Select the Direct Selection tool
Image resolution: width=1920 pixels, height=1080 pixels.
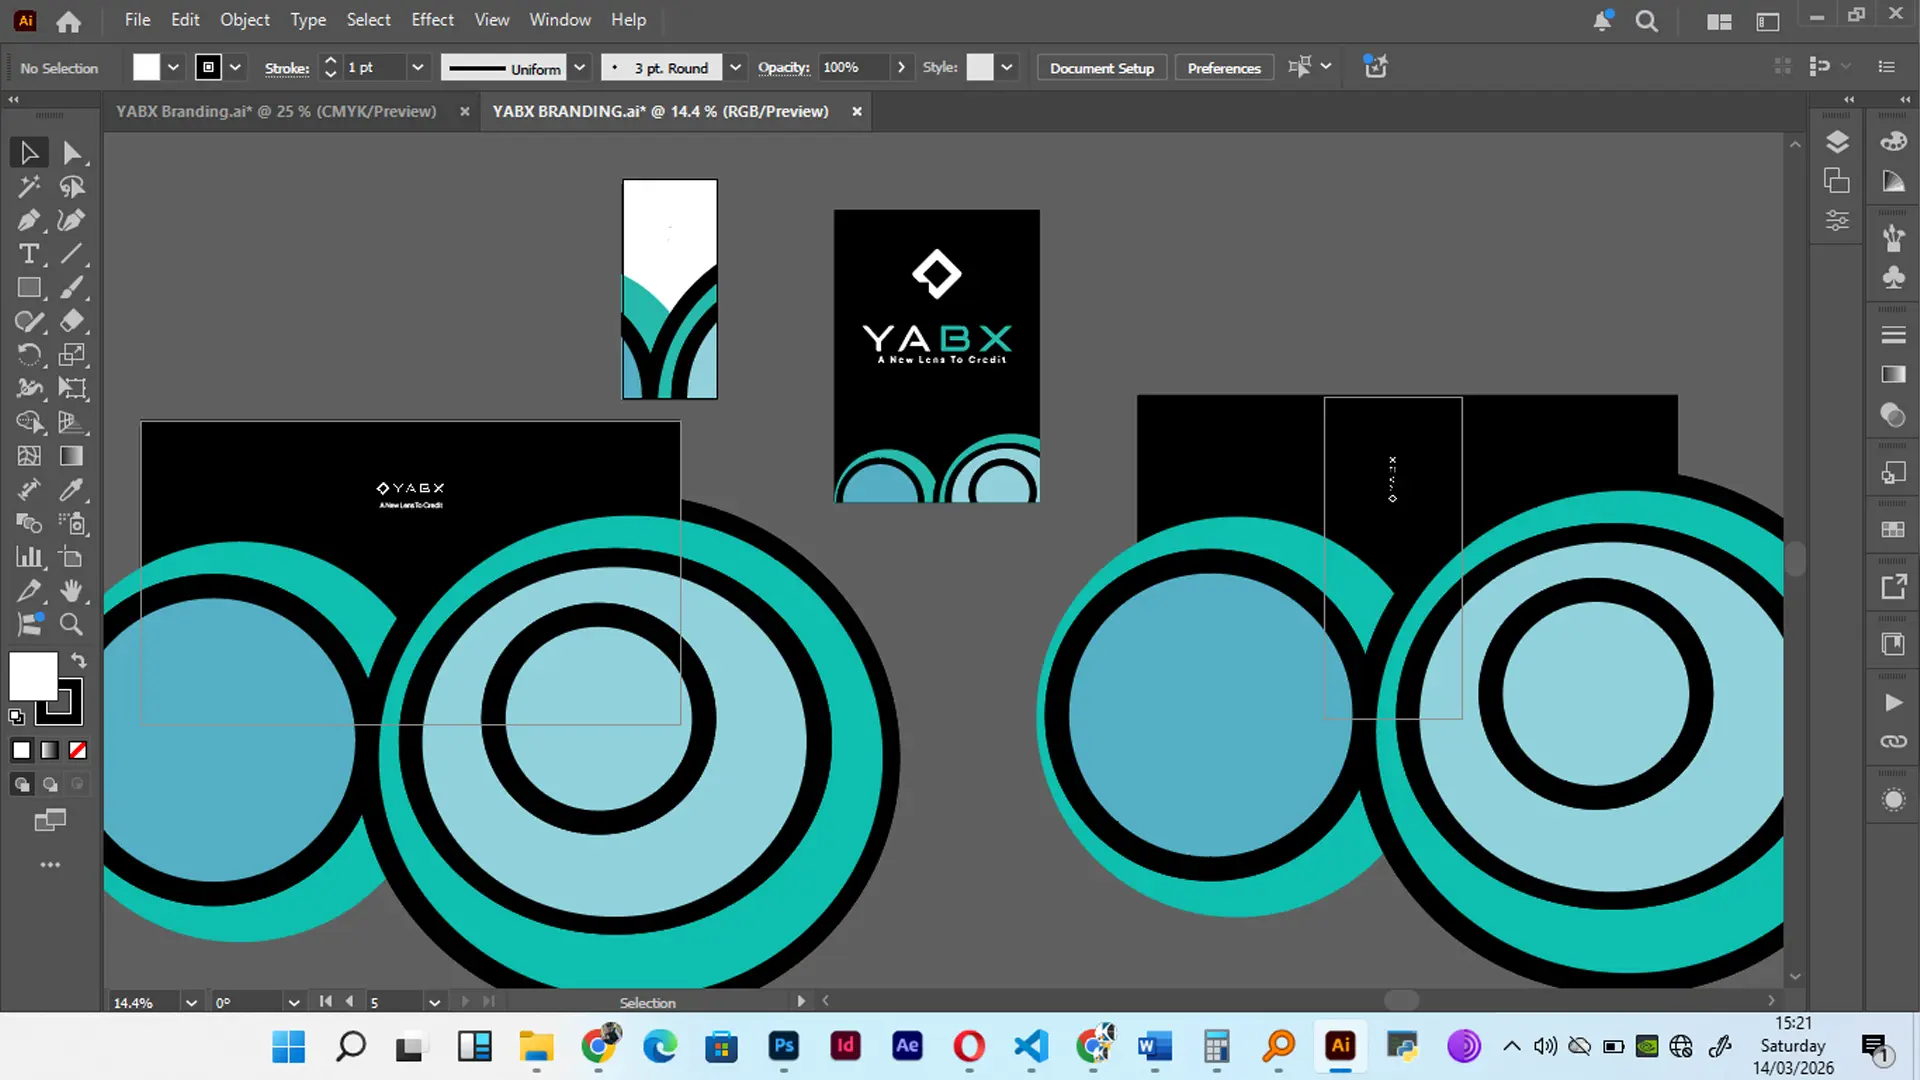coord(72,152)
